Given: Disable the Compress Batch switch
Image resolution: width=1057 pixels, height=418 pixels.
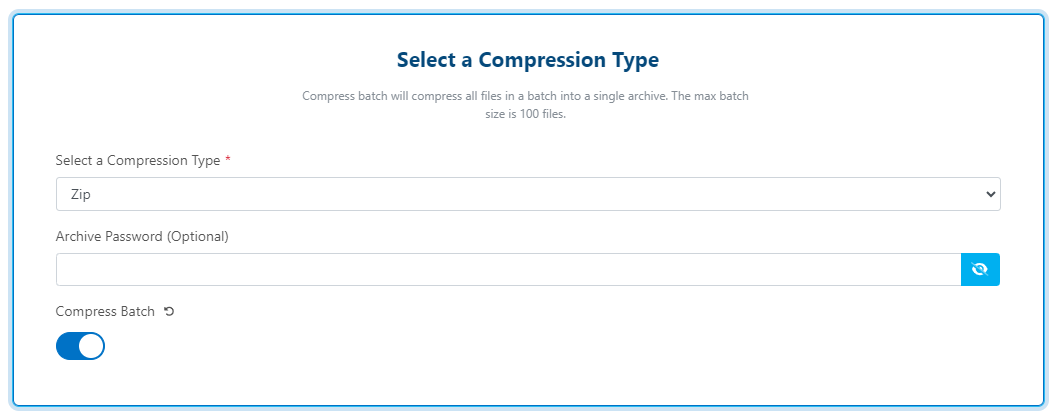Looking at the screenshot, I should pyautogui.click(x=80, y=346).
